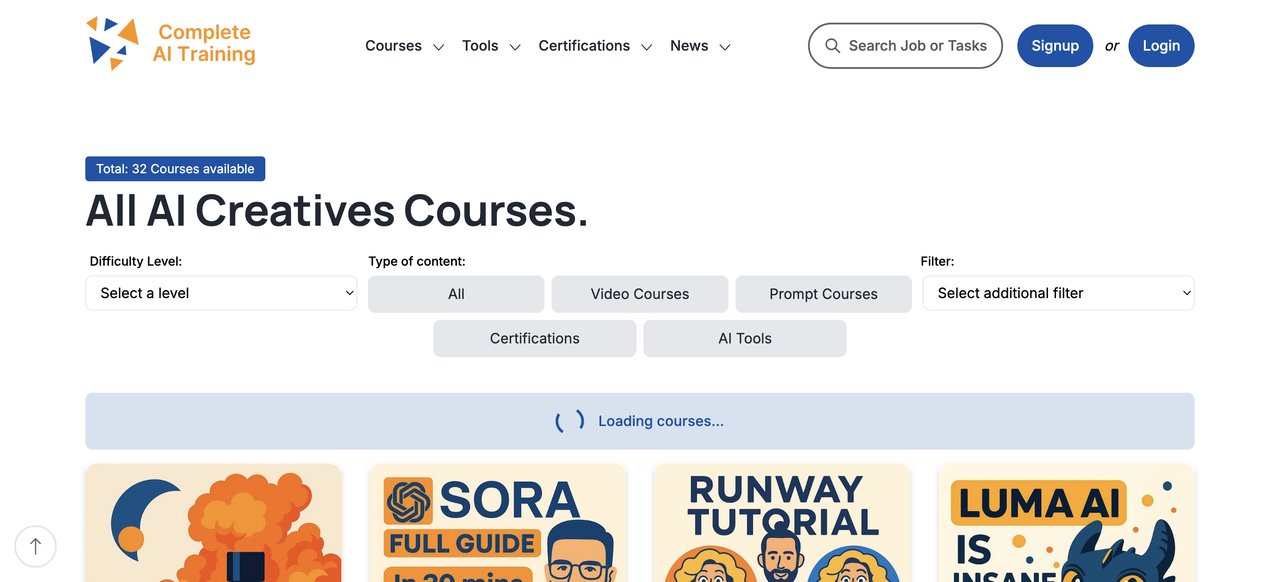Filter content by AI Tools
1280x582 pixels.
(745, 338)
